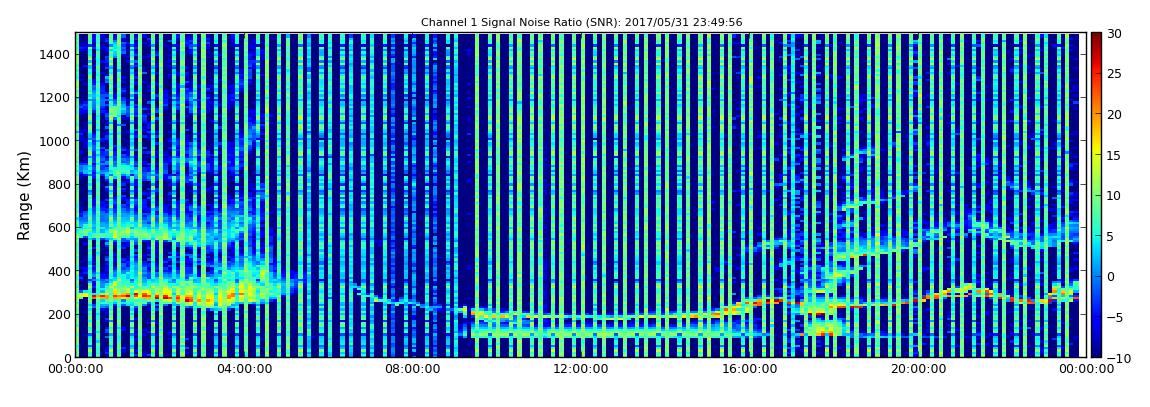Click the colorbar value -5
The image size is (1150, 407).
[1114, 318]
